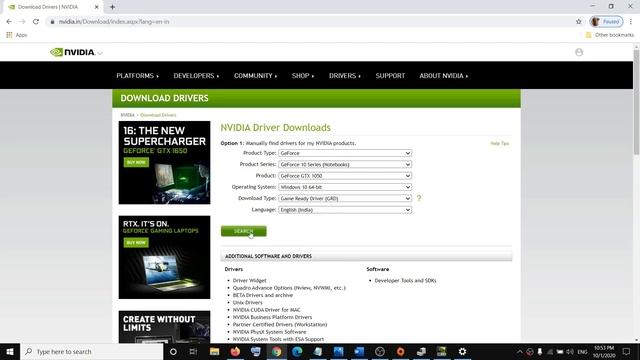Open Microsoft Edge from taskbar

(x=297, y=351)
